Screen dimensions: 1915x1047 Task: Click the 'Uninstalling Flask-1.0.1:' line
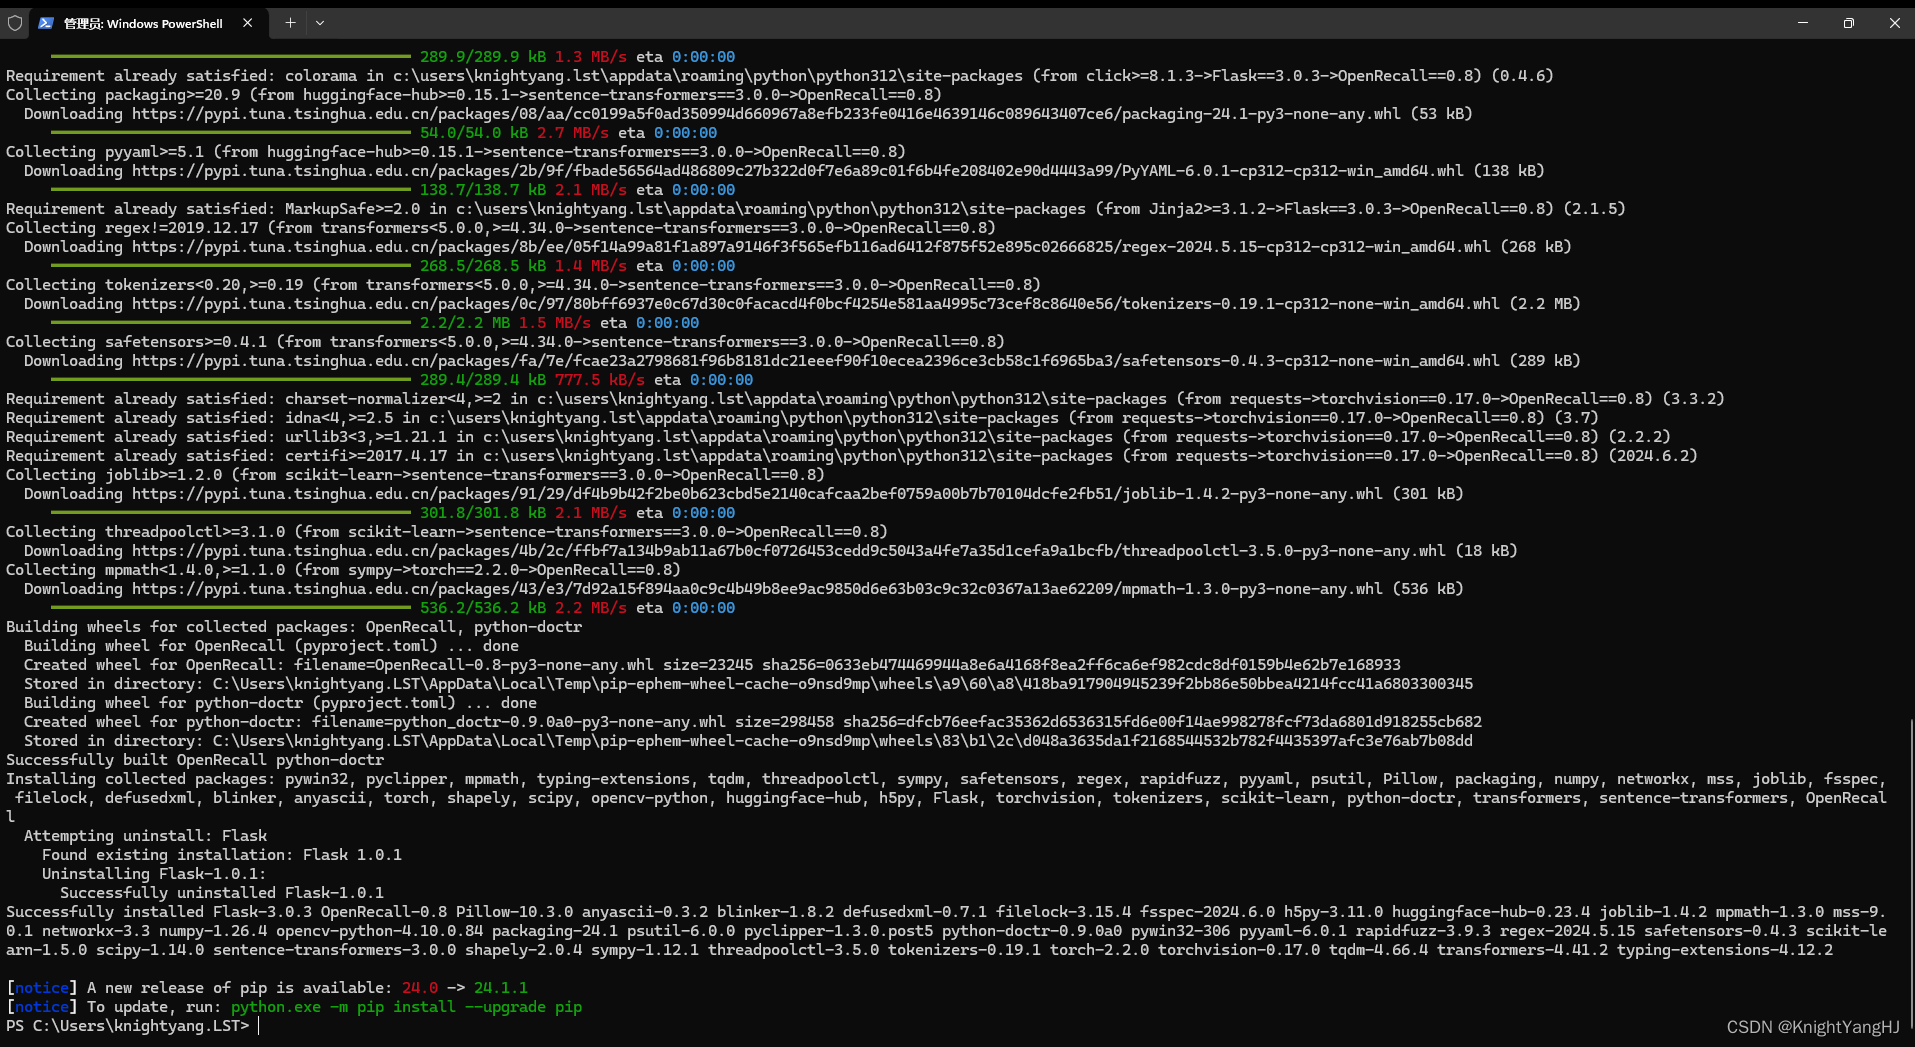tap(154, 874)
